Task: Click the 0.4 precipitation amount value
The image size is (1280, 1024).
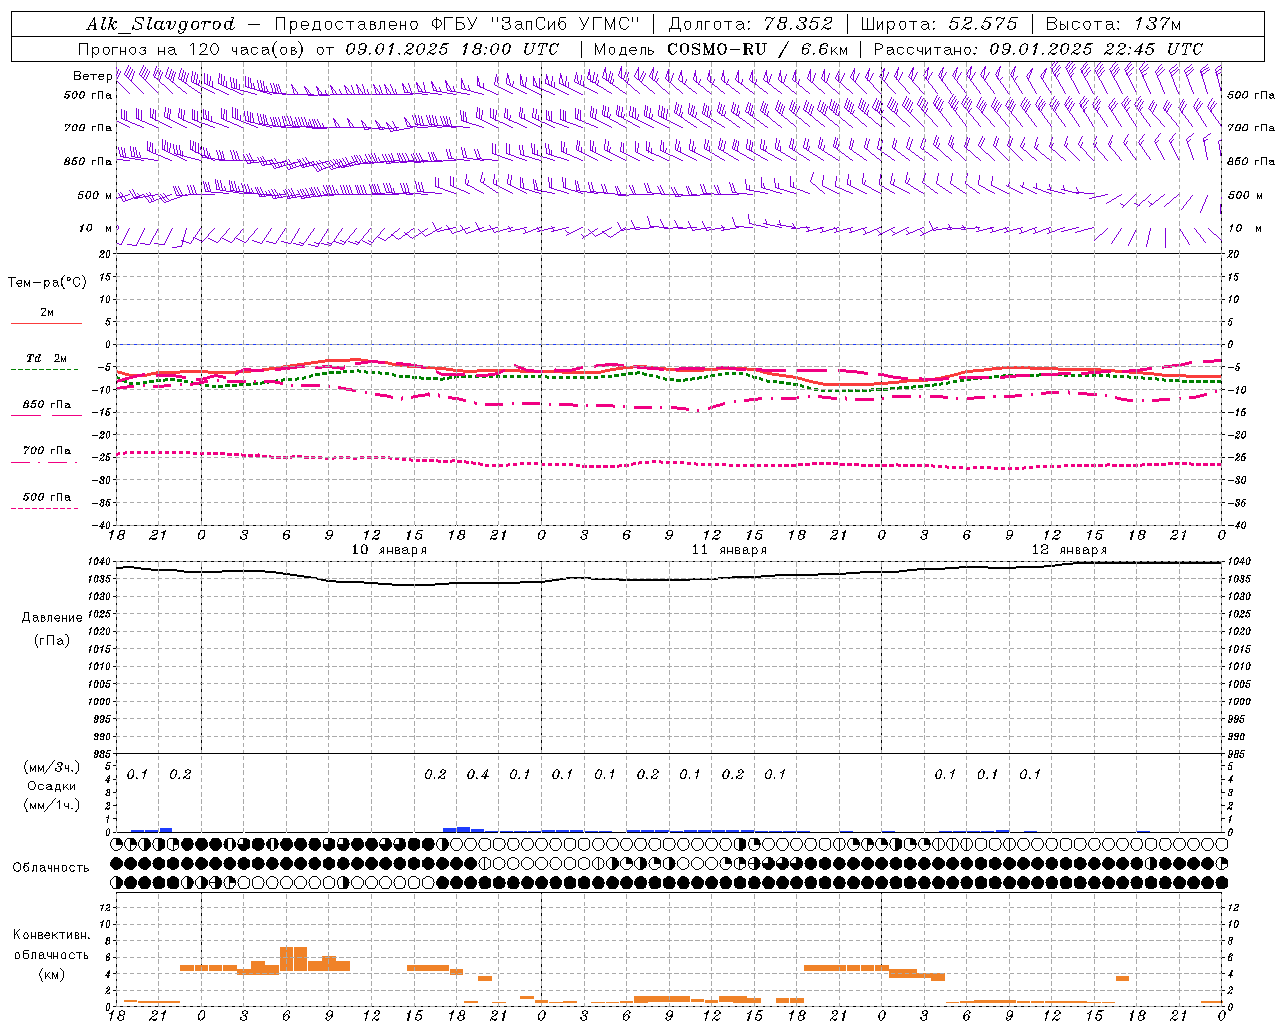Action: pyautogui.click(x=478, y=774)
